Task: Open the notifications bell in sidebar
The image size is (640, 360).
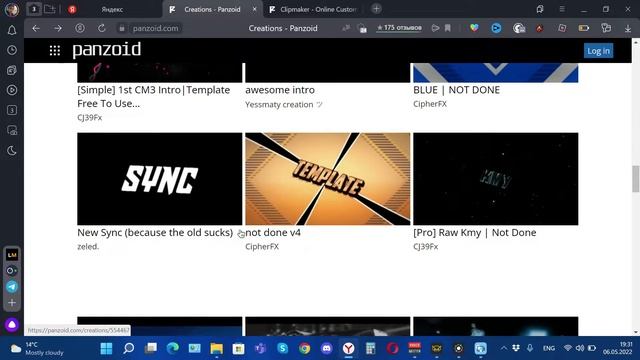Action: (12, 30)
